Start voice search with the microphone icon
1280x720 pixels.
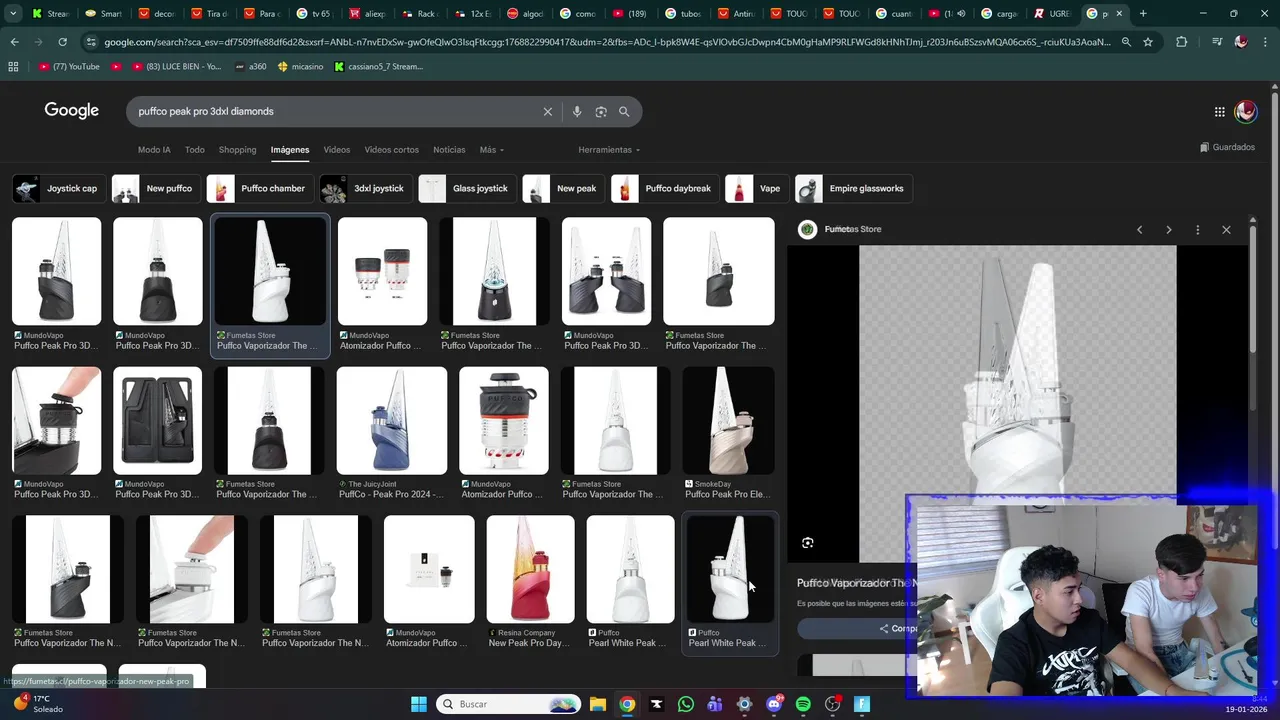(x=577, y=112)
